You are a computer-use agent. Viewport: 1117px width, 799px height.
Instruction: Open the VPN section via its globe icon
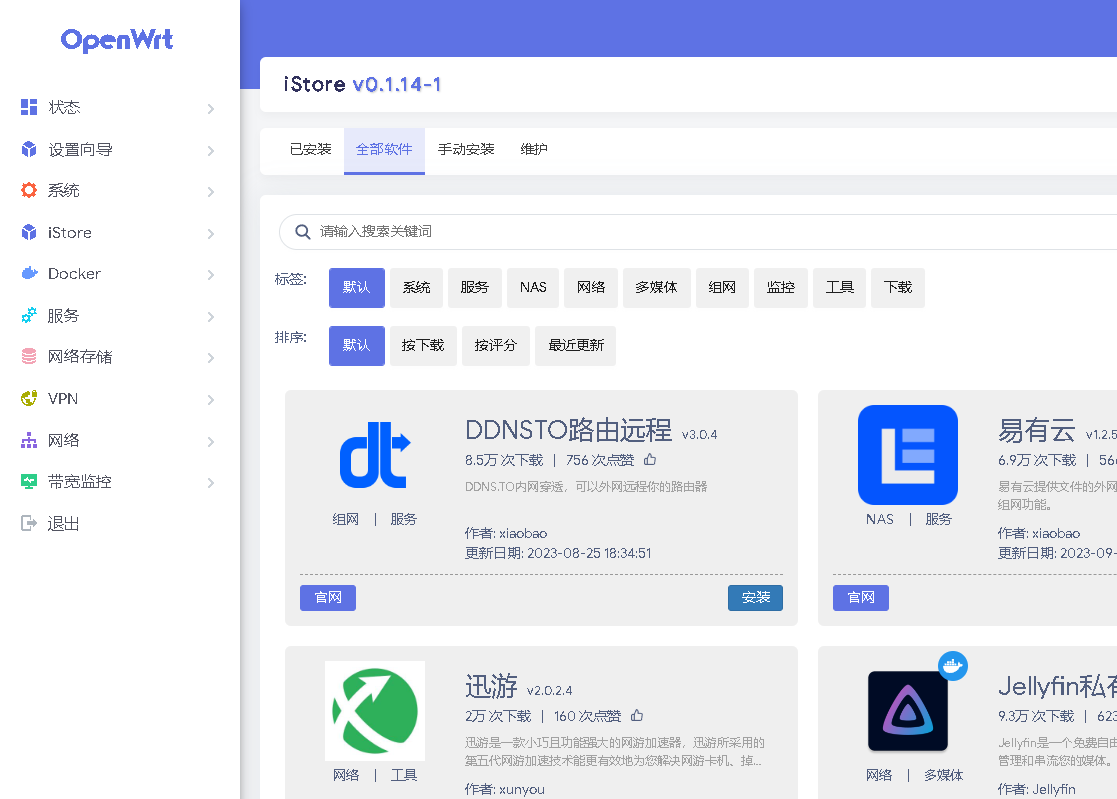pos(29,398)
